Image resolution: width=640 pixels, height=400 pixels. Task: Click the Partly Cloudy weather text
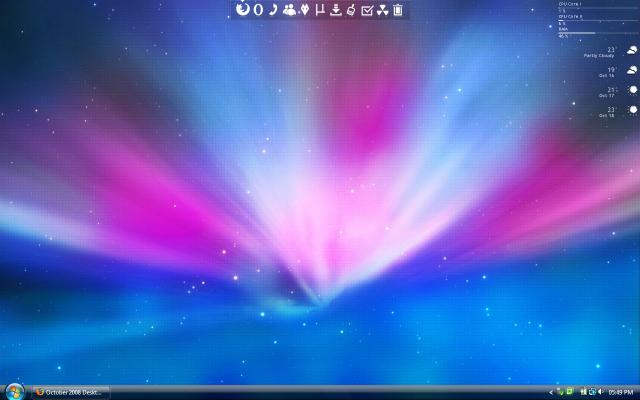pos(599,56)
